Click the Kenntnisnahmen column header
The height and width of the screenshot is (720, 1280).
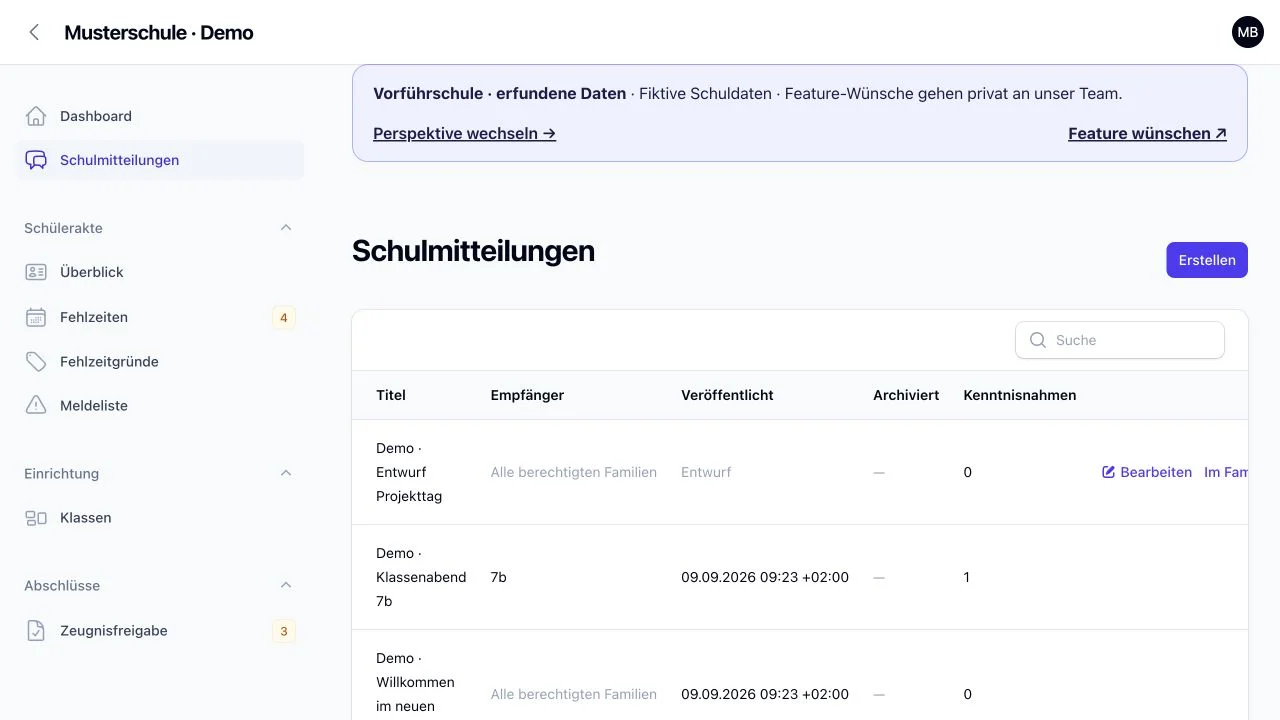click(1020, 395)
